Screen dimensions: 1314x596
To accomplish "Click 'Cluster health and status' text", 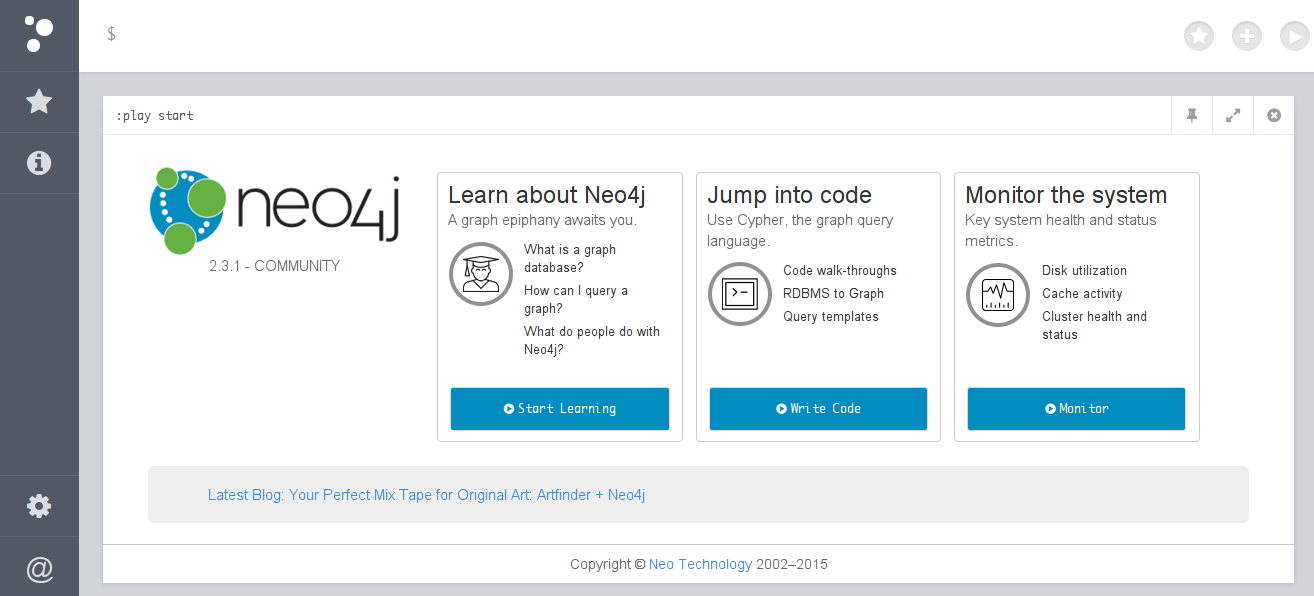I will pos(1094,325).
